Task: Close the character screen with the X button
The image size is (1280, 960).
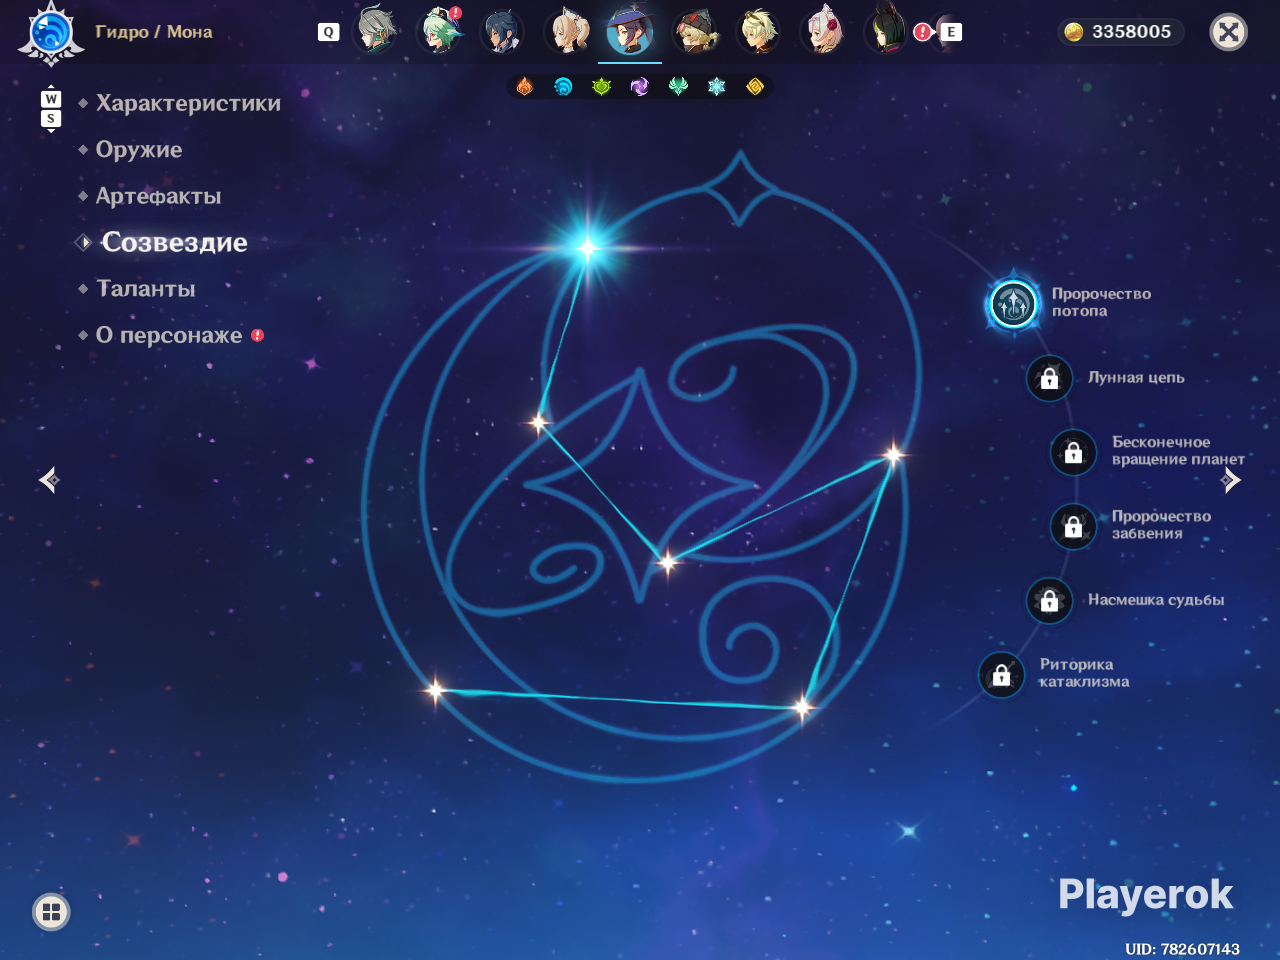Action: point(1228,32)
